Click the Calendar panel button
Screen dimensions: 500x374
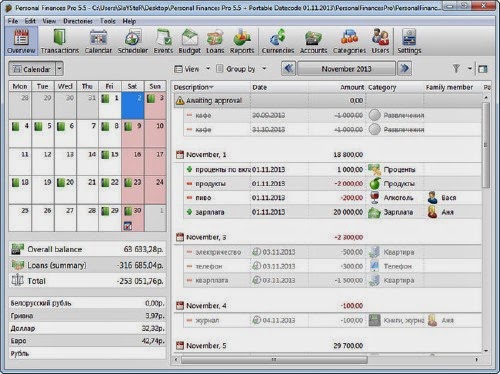[x=32, y=69]
